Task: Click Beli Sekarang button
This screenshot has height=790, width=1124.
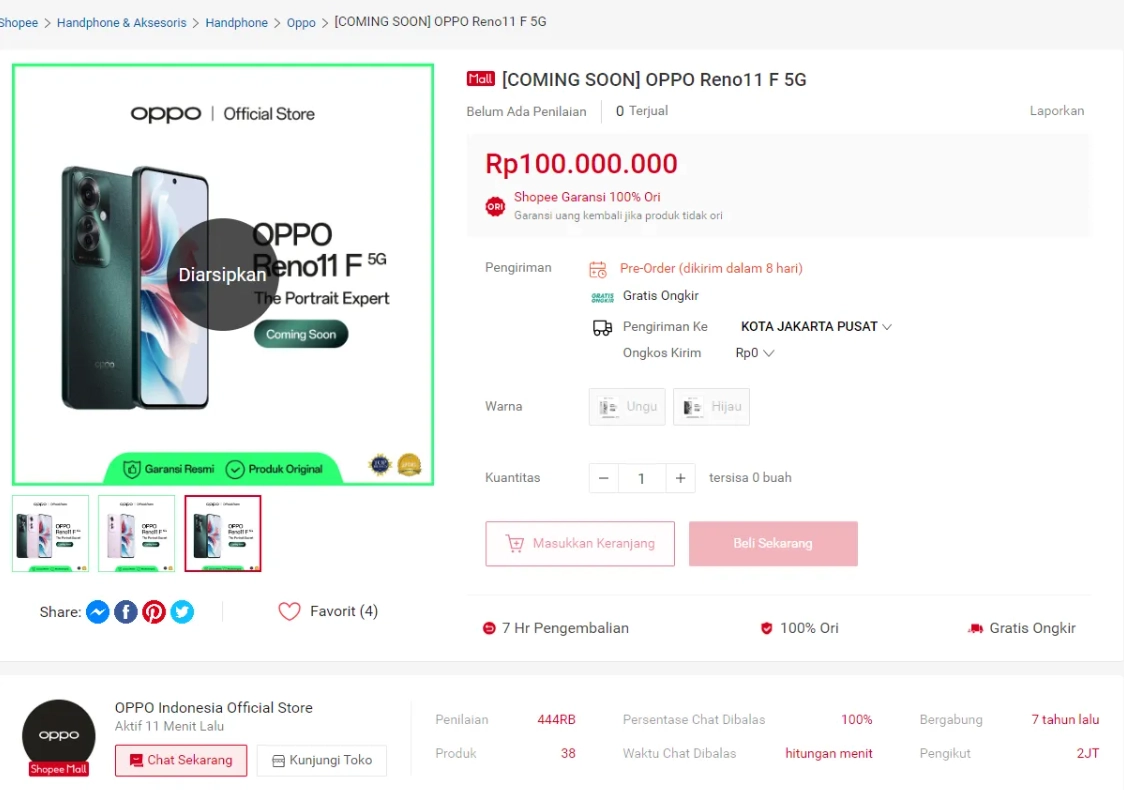Action: click(x=773, y=544)
